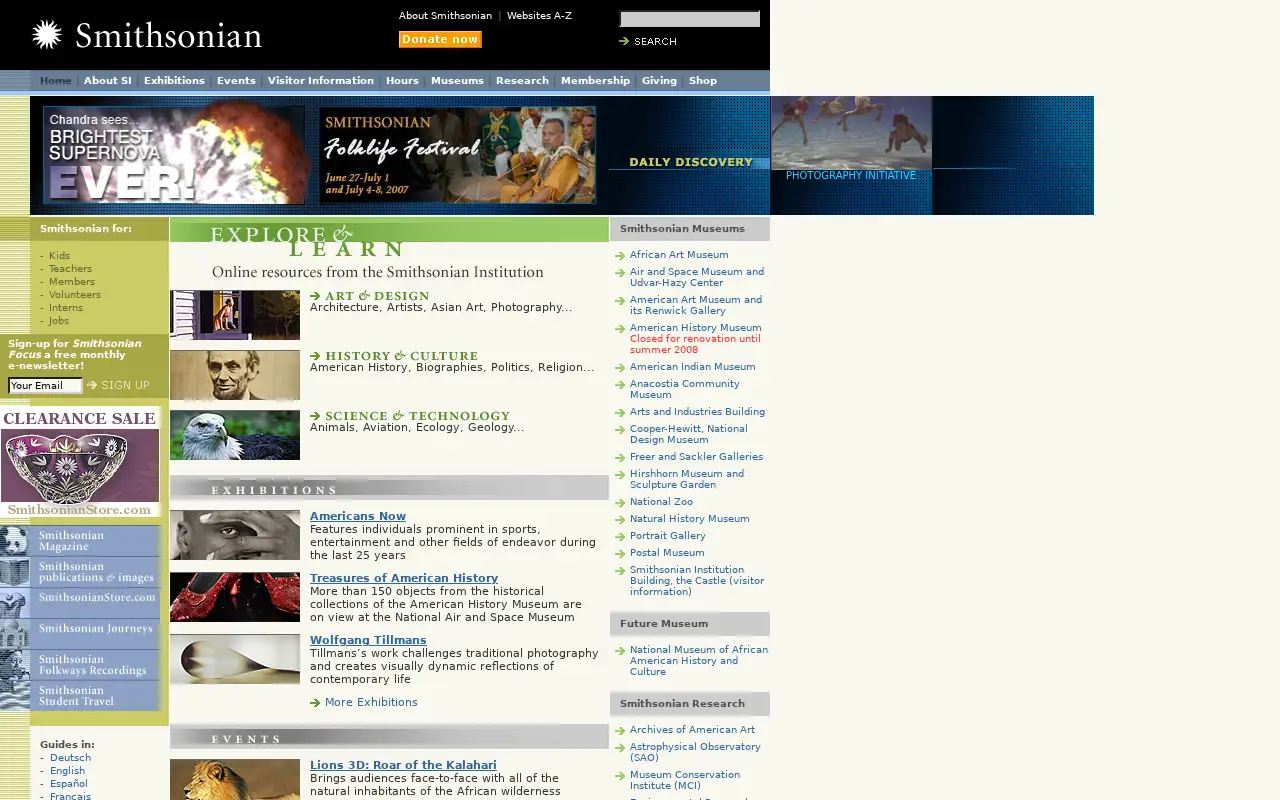Click the arrow bullet beside Portrait Gallery
The height and width of the screenshot is (800, 1280).
[x=620, y=537]
